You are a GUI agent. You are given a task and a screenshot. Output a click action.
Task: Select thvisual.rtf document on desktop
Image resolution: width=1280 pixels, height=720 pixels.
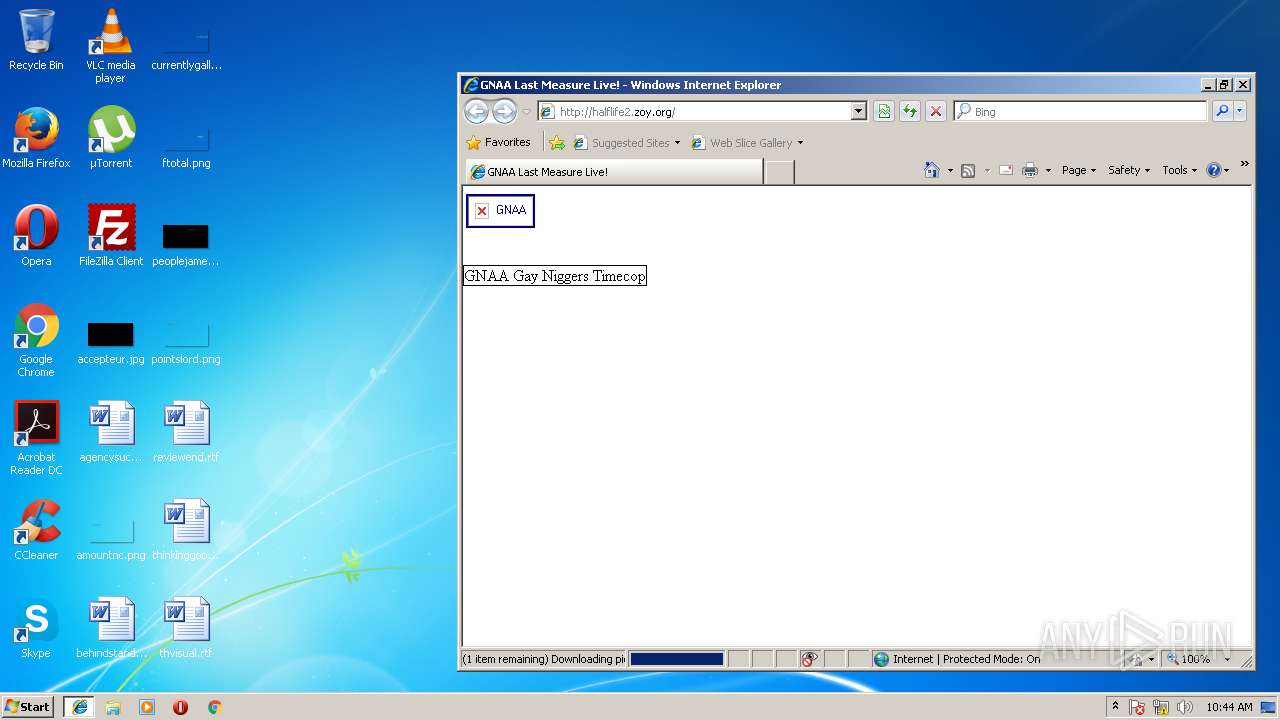(x=186, y=628)
